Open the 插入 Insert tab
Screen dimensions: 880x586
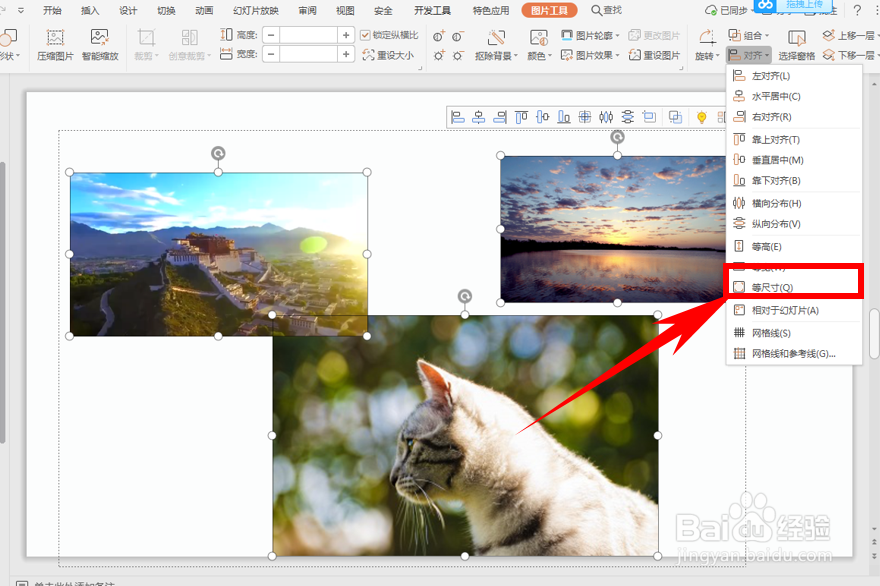[90, 10]
